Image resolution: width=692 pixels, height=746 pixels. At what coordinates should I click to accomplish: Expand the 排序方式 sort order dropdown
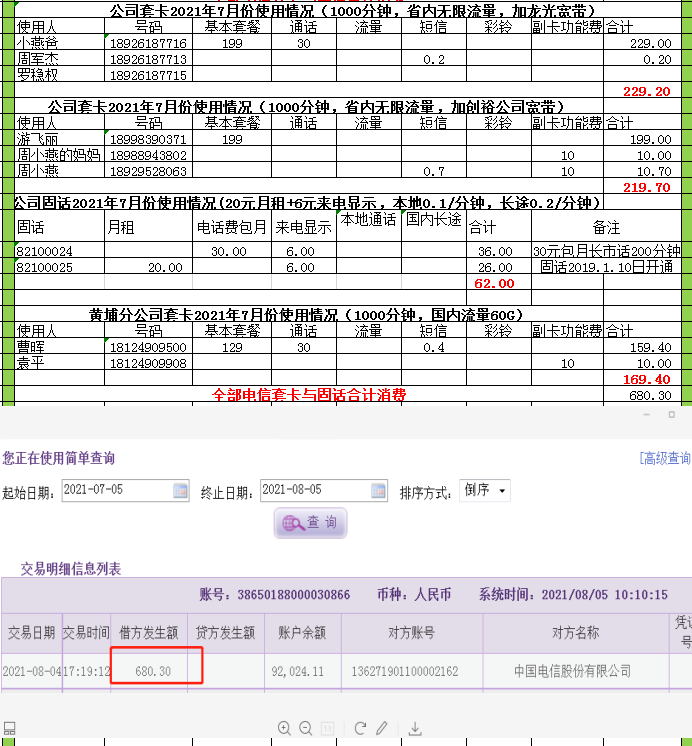485,491
